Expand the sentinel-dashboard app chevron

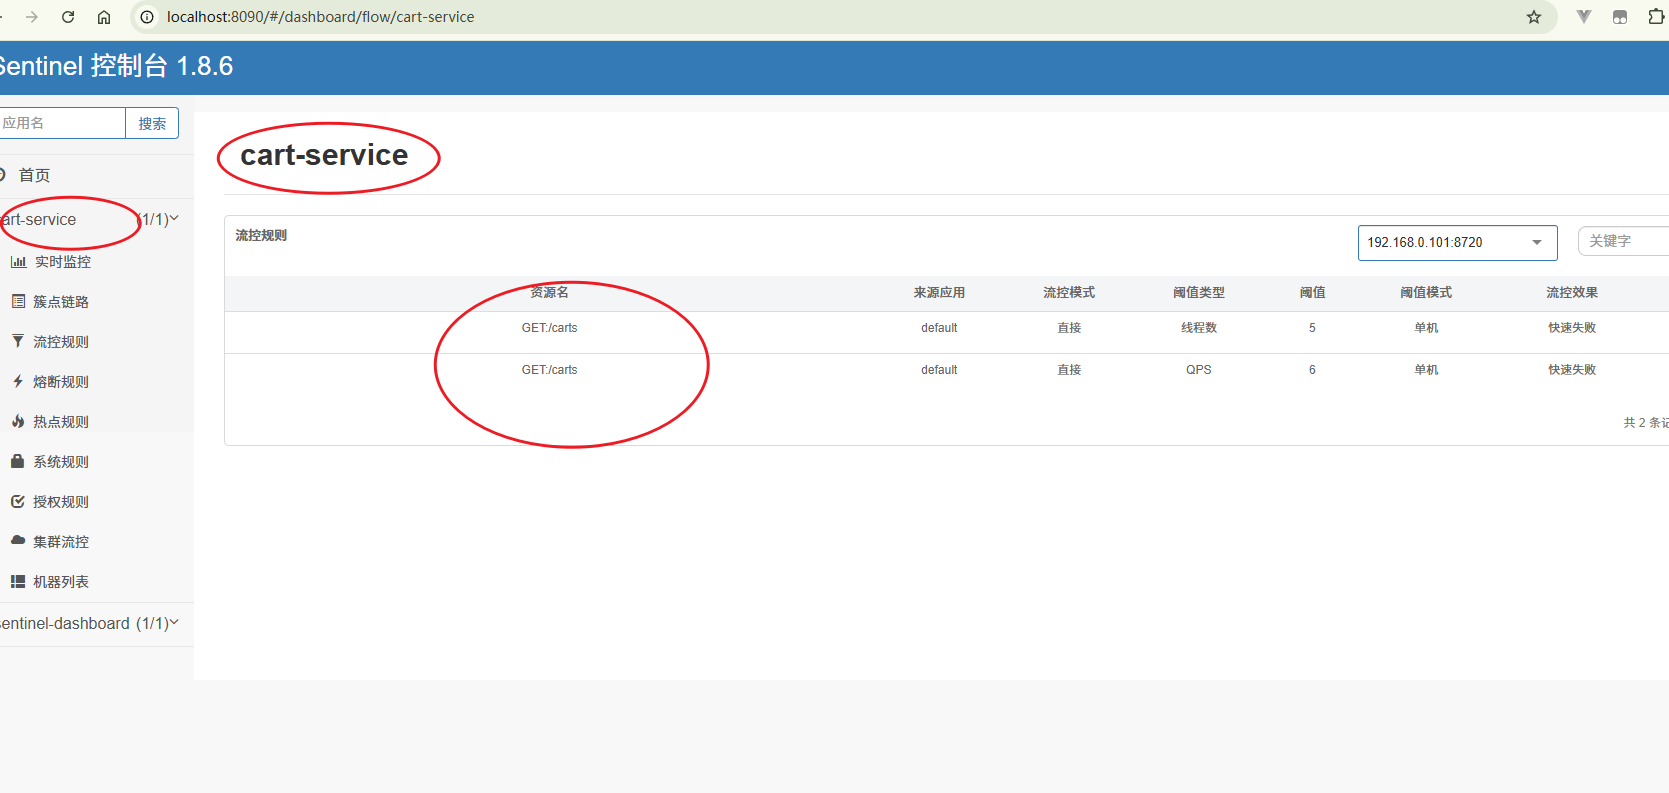(174, 622)
